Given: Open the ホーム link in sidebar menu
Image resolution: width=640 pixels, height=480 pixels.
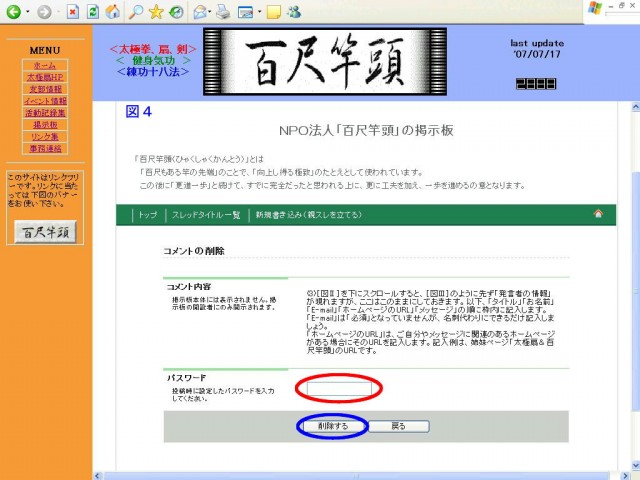Looking at the screenshot, I should (44, 65).
